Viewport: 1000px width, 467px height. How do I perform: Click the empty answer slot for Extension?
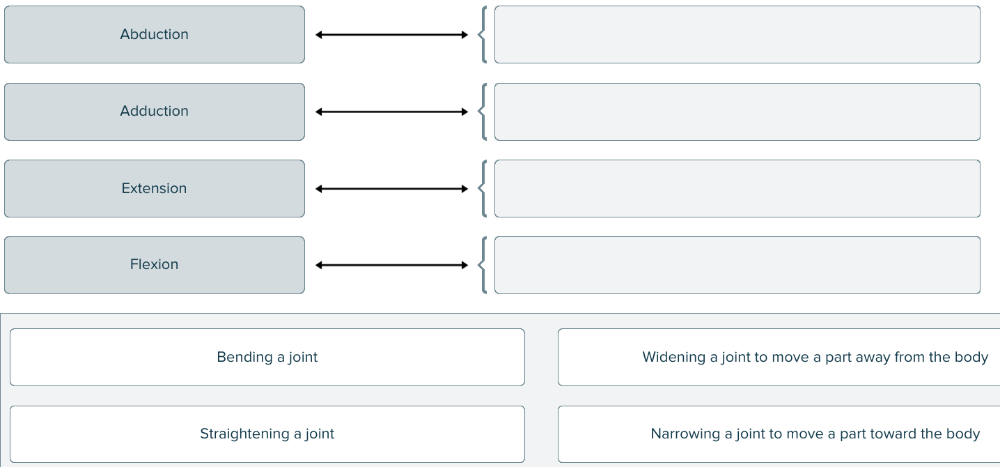(x=737, y=188)
